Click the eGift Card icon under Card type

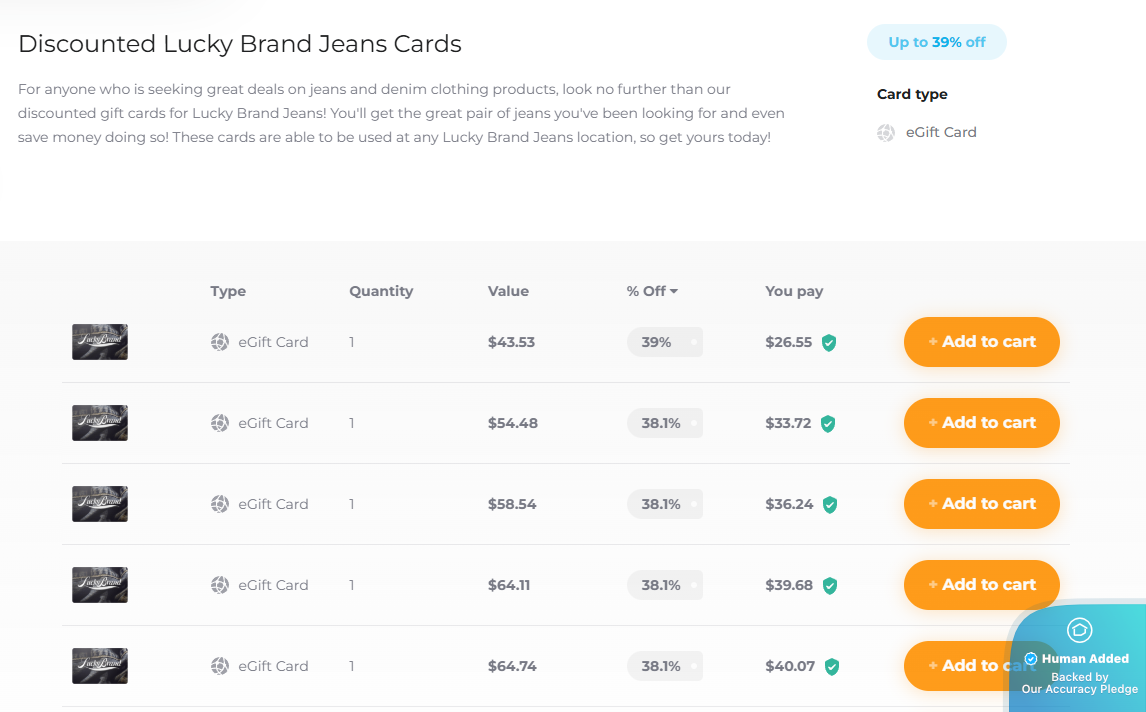pyautogui.click(x=885, y=132)
